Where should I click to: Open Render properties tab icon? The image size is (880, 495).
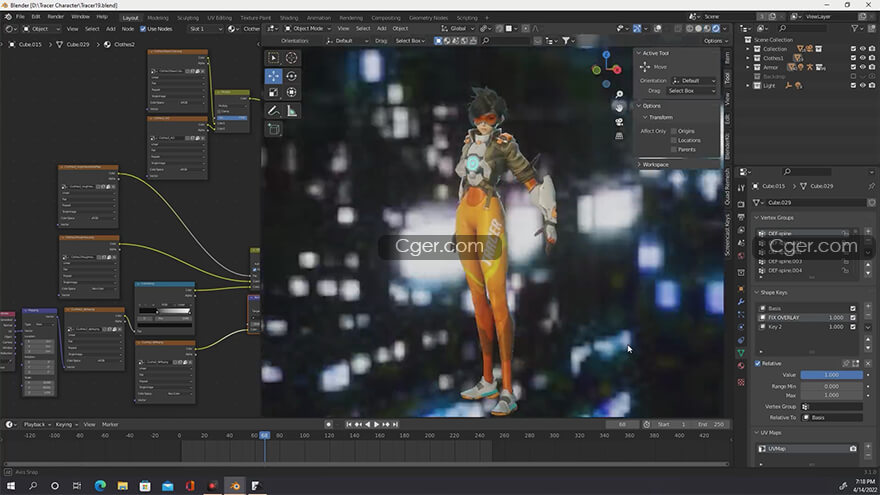[x=741, y=204]
